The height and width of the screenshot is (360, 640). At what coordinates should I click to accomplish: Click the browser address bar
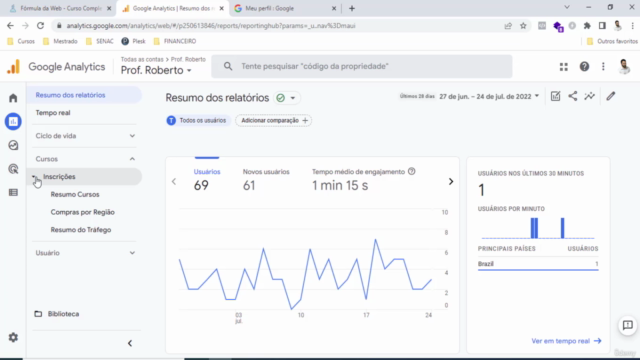click(278, 26)
